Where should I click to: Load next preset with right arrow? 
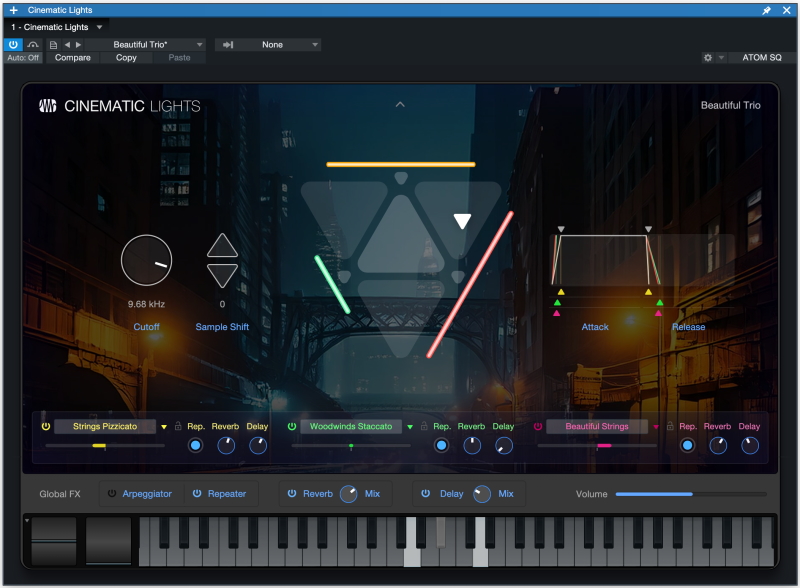tap(79, 45)
